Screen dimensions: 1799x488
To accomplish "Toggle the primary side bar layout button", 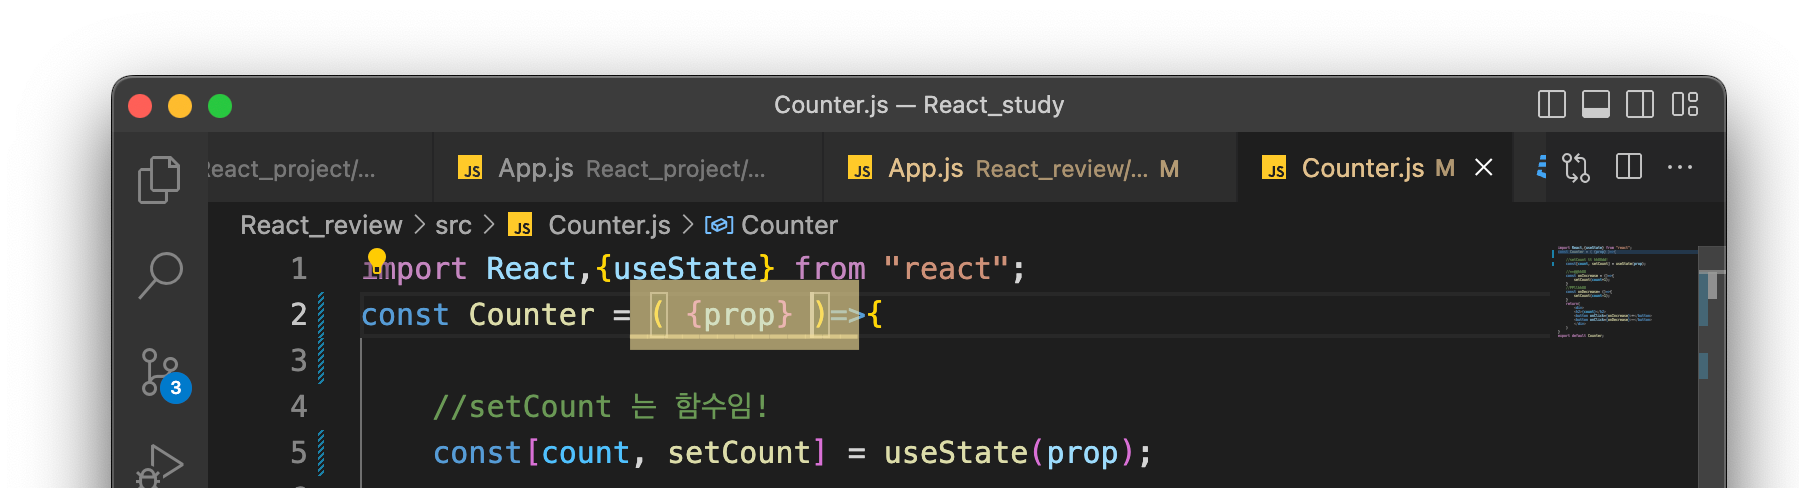I will coord(1551,104).
